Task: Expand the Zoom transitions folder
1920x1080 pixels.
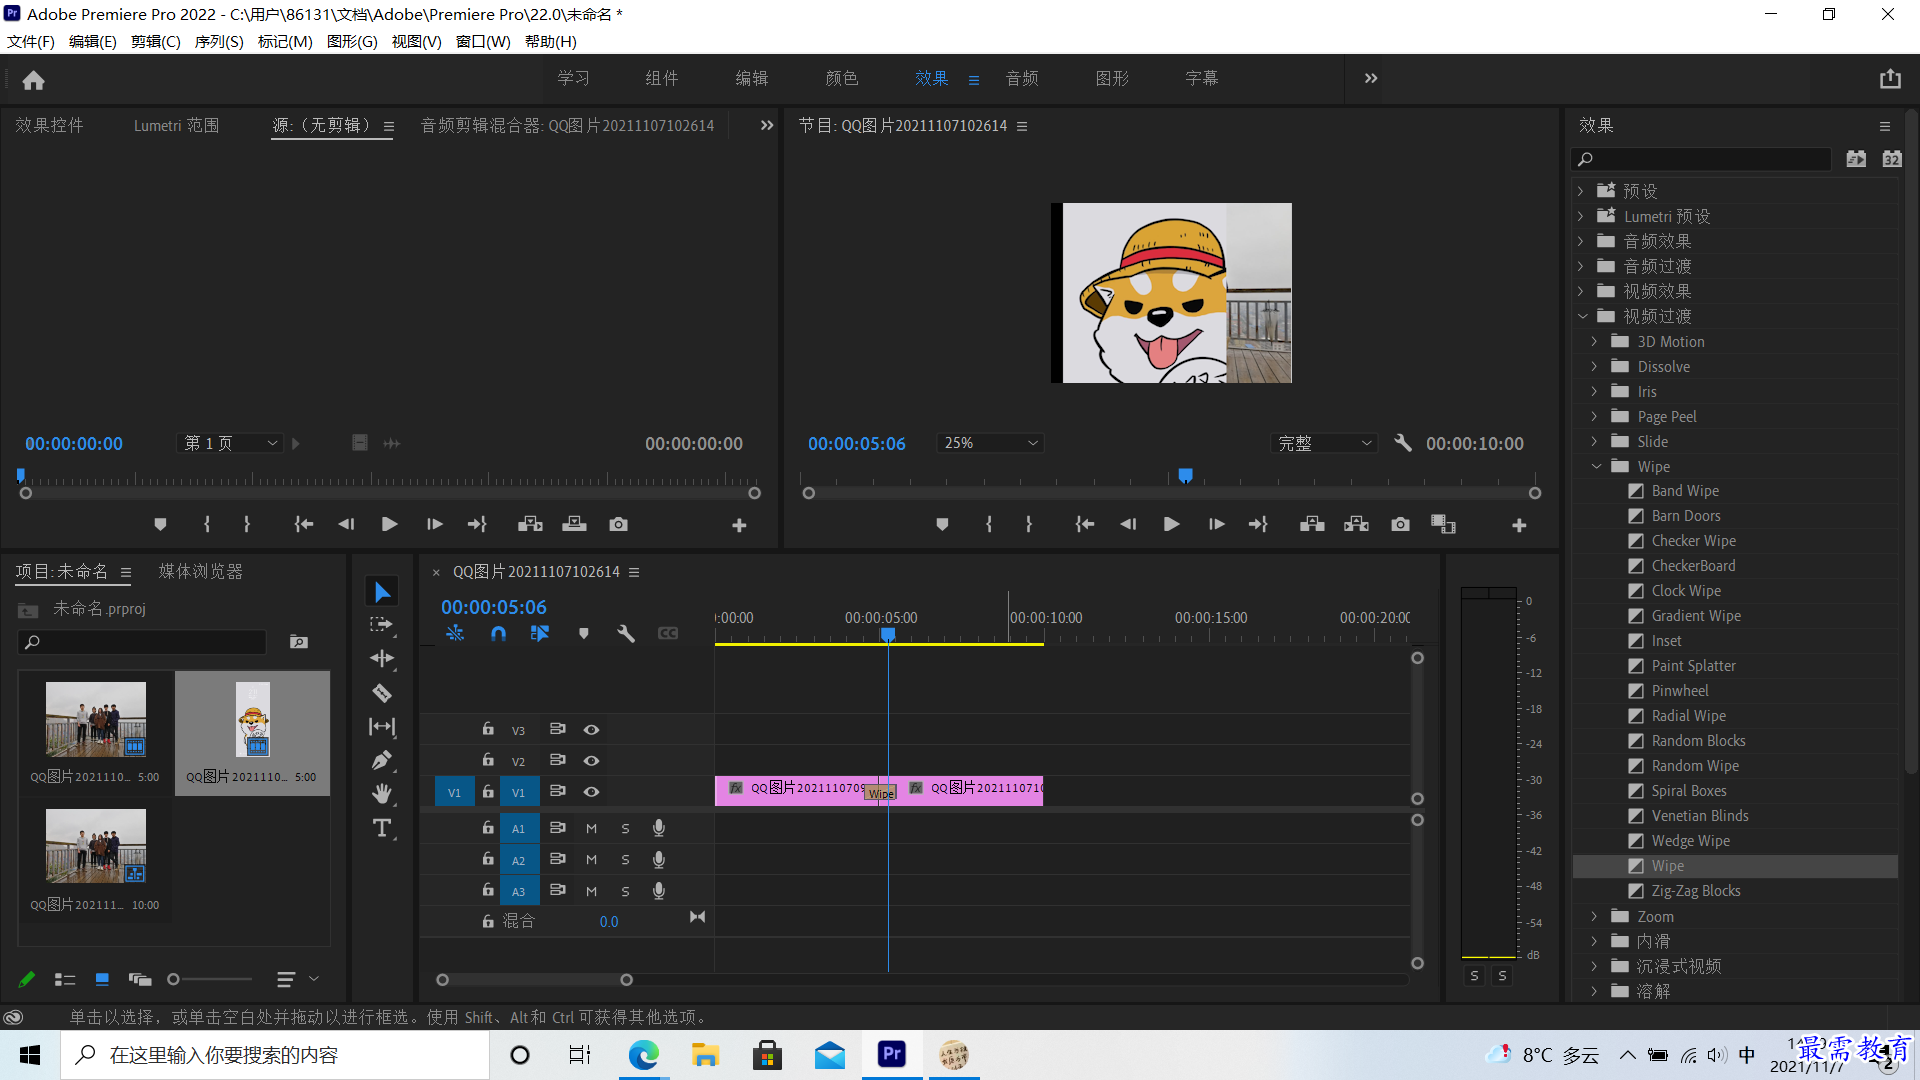Action: click(x=1595, y=916)
